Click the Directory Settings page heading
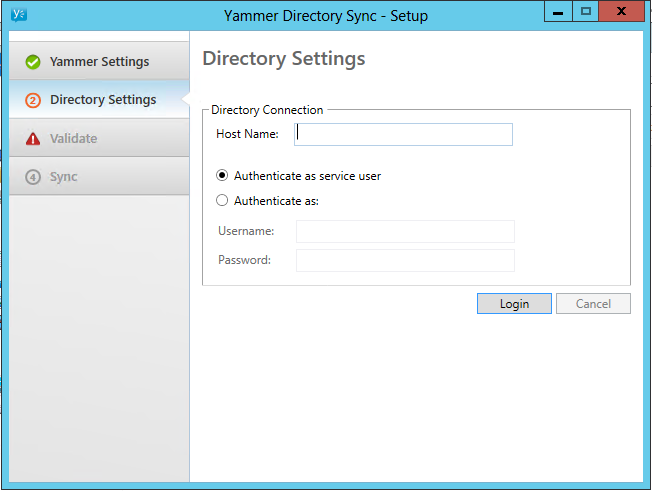This screenshot has width=652, height=491. point(284,59)
